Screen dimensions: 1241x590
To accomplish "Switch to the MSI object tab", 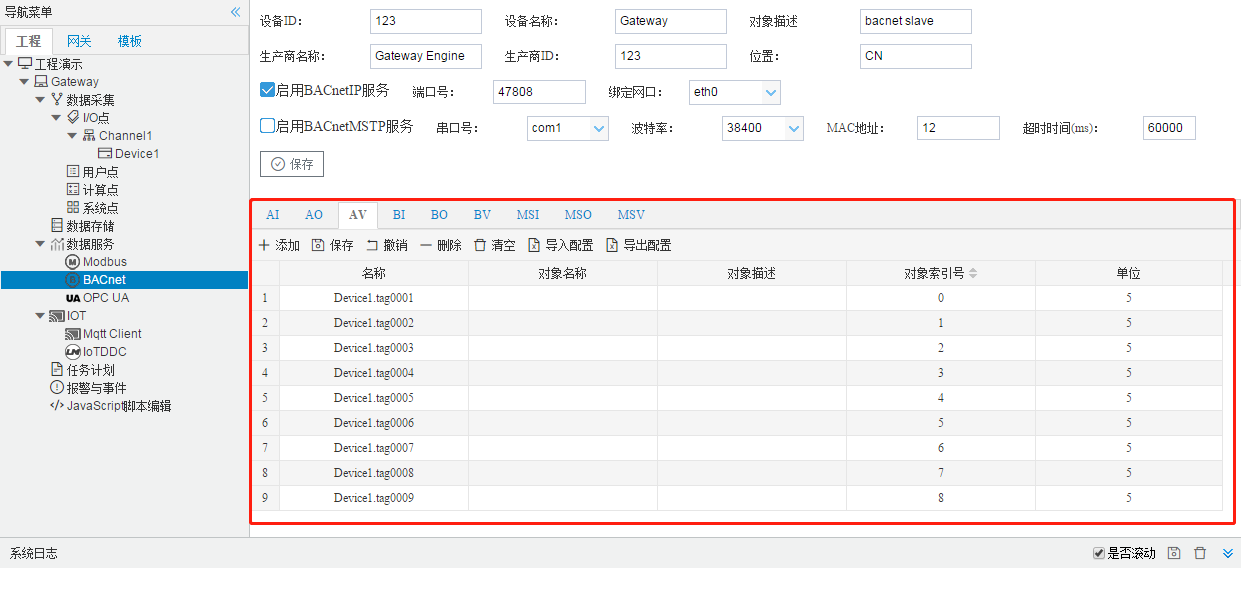I will point(528,215).
